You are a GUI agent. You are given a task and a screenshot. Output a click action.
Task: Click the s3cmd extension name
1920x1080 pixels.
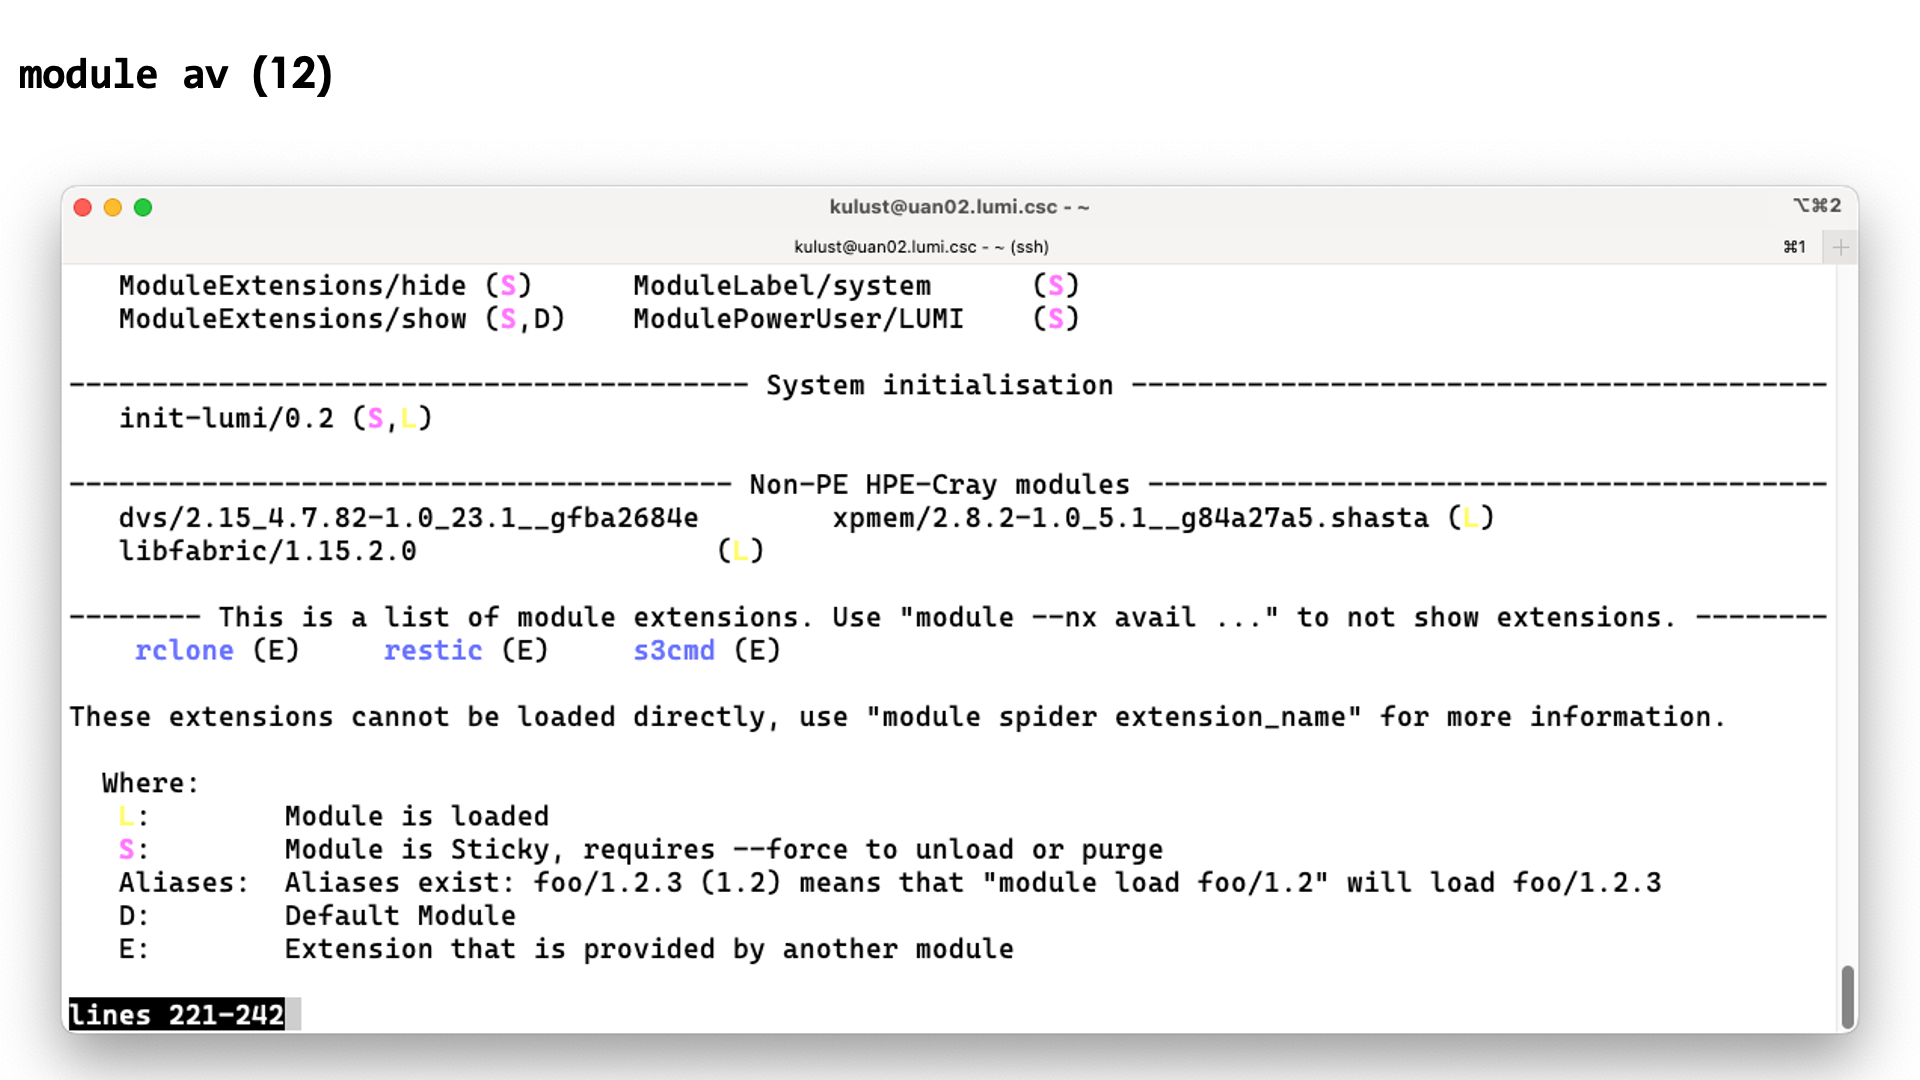click(x=674, y=651)
